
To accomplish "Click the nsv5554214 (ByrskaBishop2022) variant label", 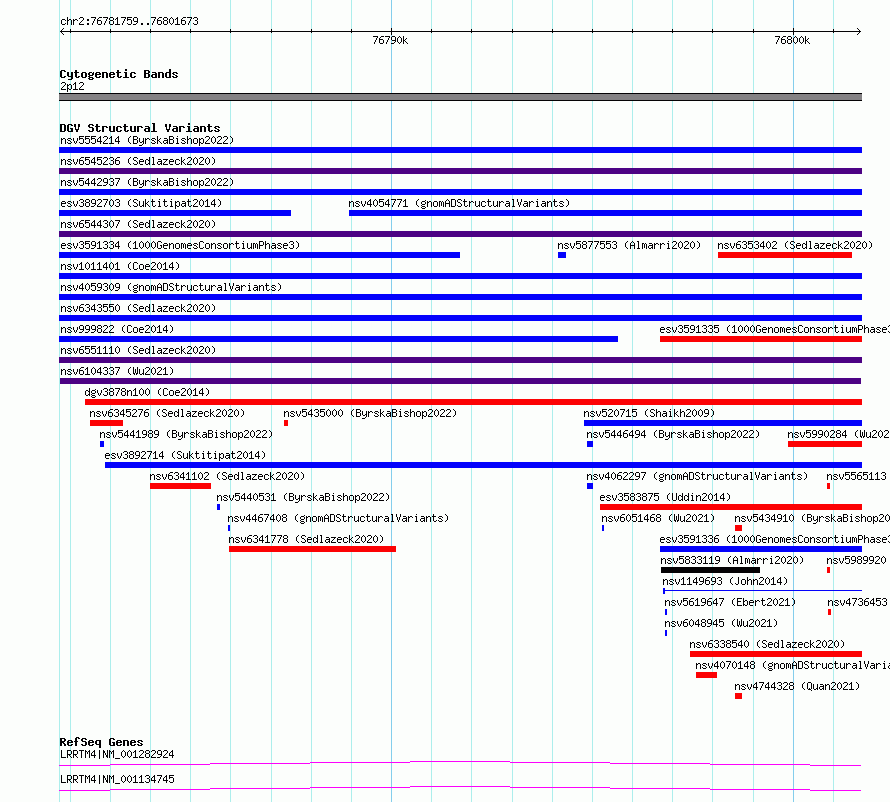I will click(147, 140).
